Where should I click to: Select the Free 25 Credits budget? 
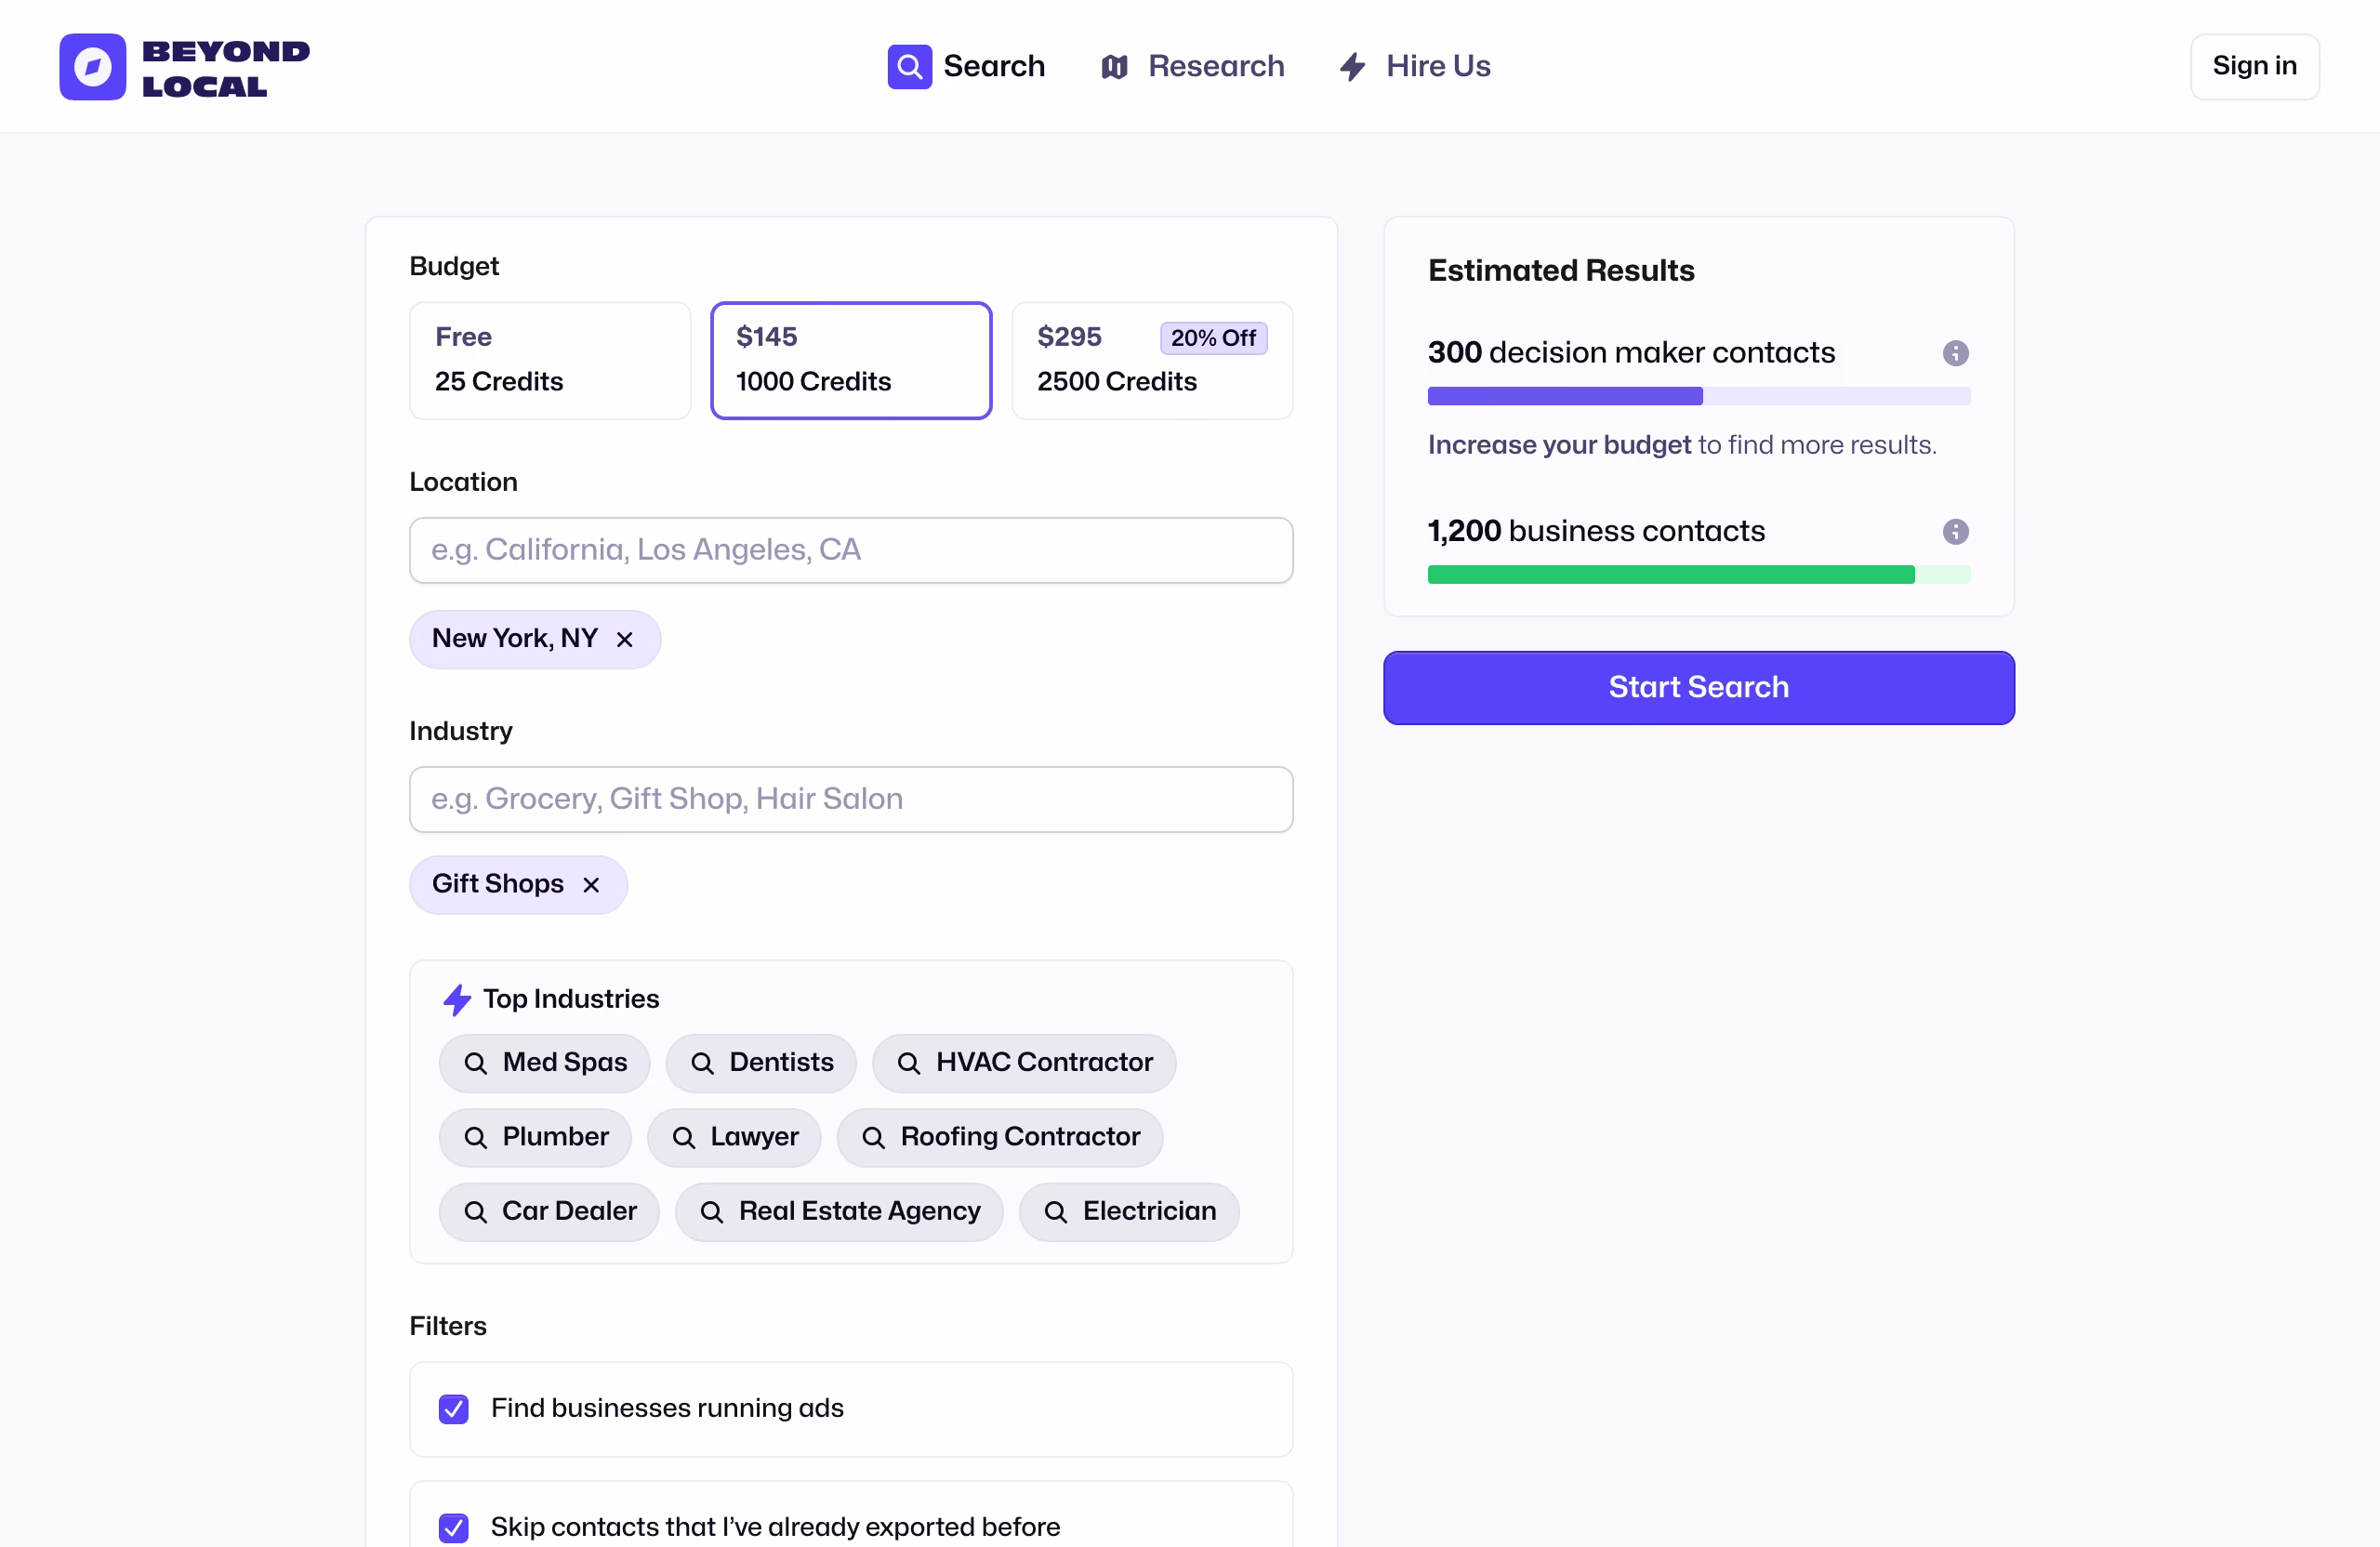point(550,360)
